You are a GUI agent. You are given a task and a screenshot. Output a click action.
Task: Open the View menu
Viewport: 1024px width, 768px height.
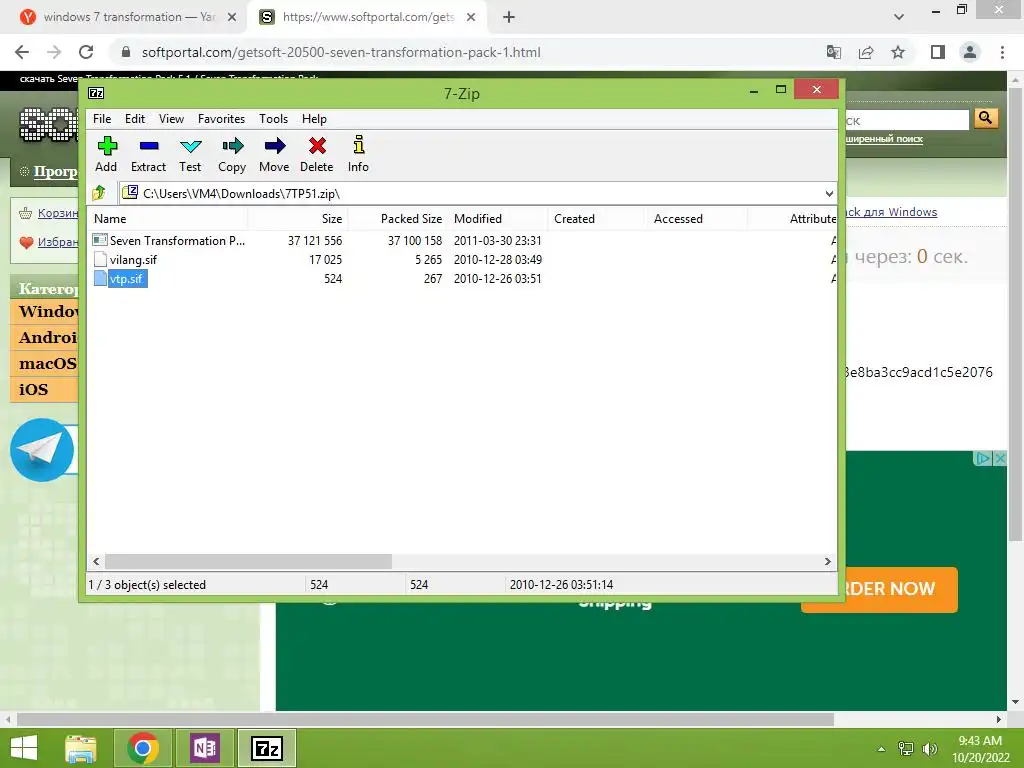pos(171,119)
